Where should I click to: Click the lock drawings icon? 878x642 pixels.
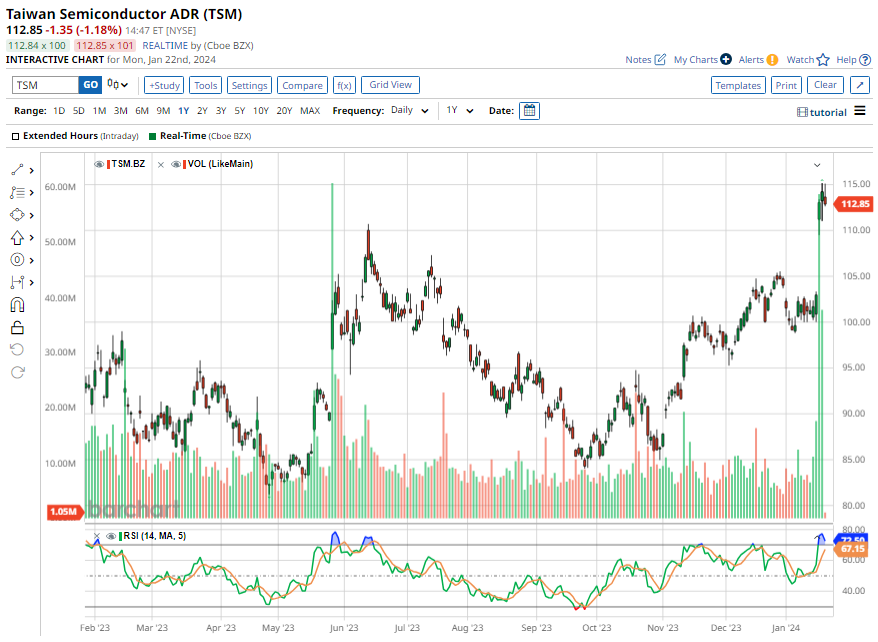tap(17, 327)
